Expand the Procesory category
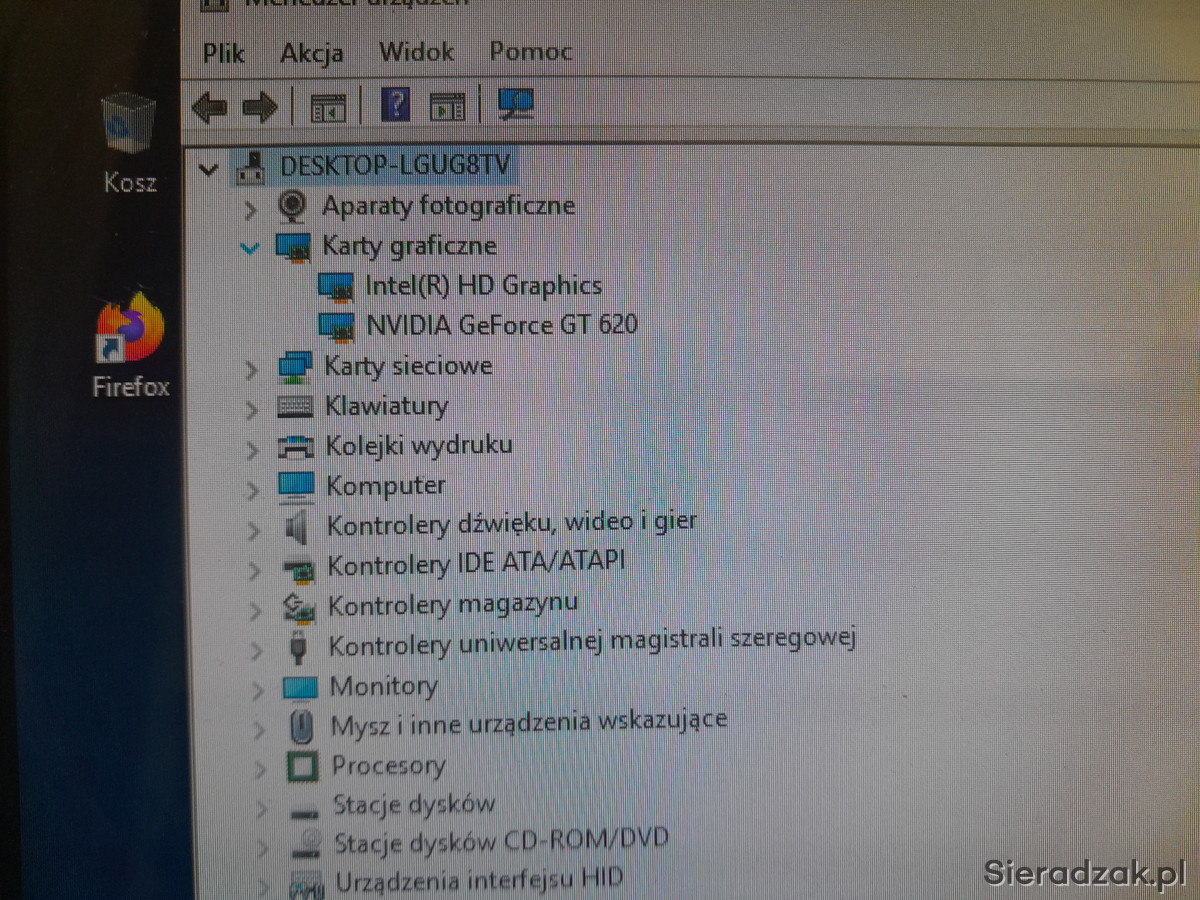 [x=261, y=770]
